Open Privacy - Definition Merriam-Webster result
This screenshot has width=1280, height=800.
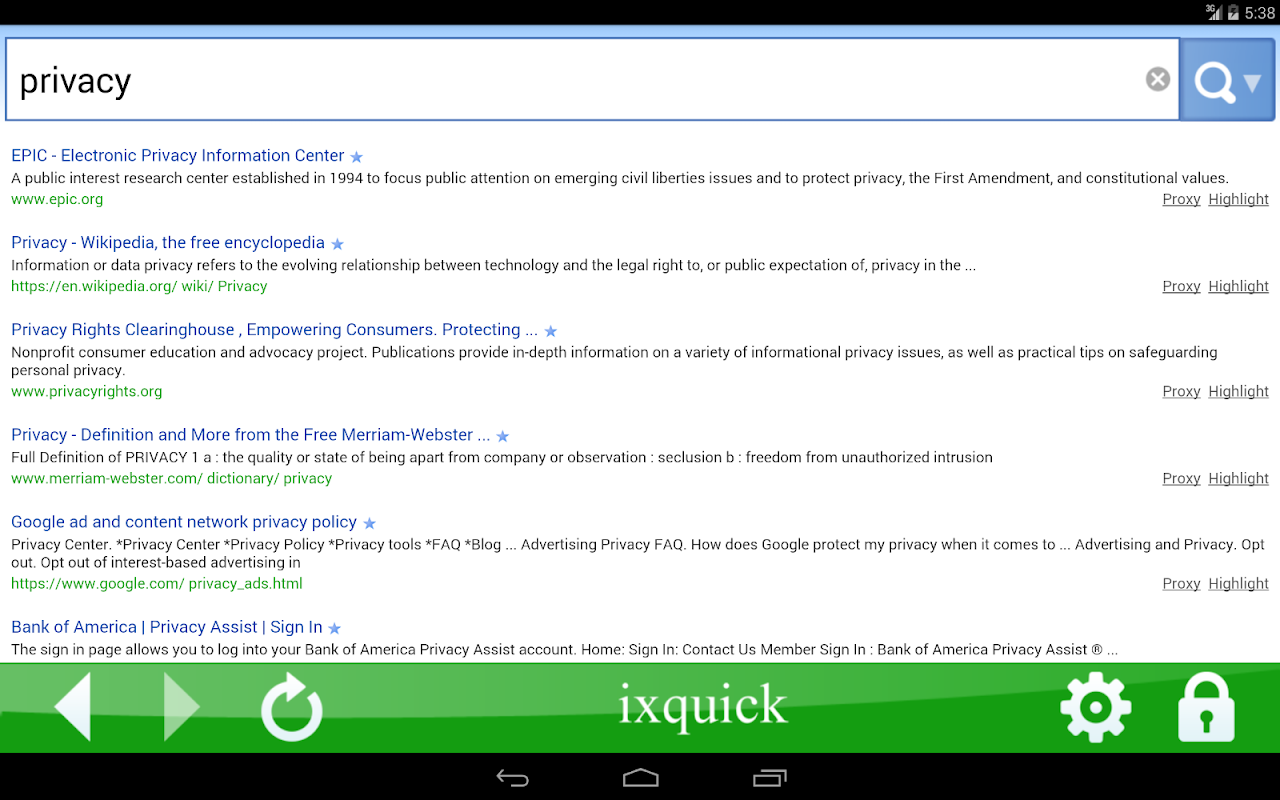tap(250, 434)
